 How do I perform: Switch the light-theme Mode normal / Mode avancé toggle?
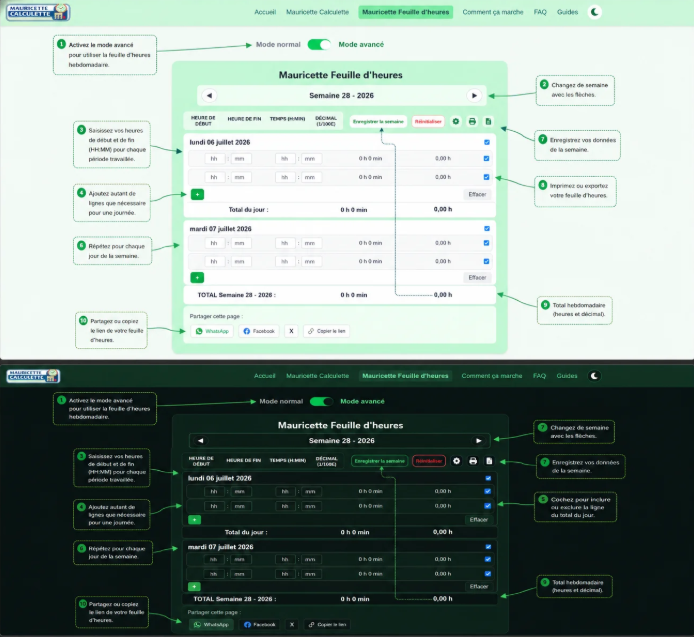pos(319,44)
